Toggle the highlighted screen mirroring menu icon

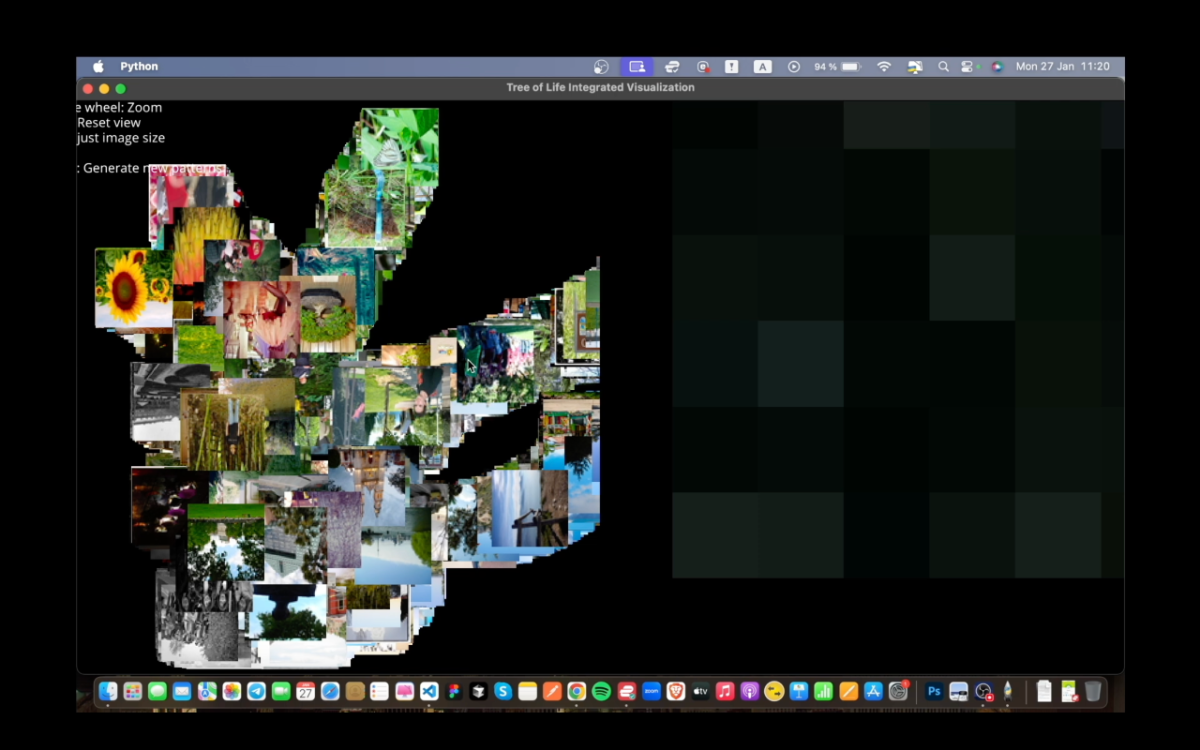tap(636, 67)
